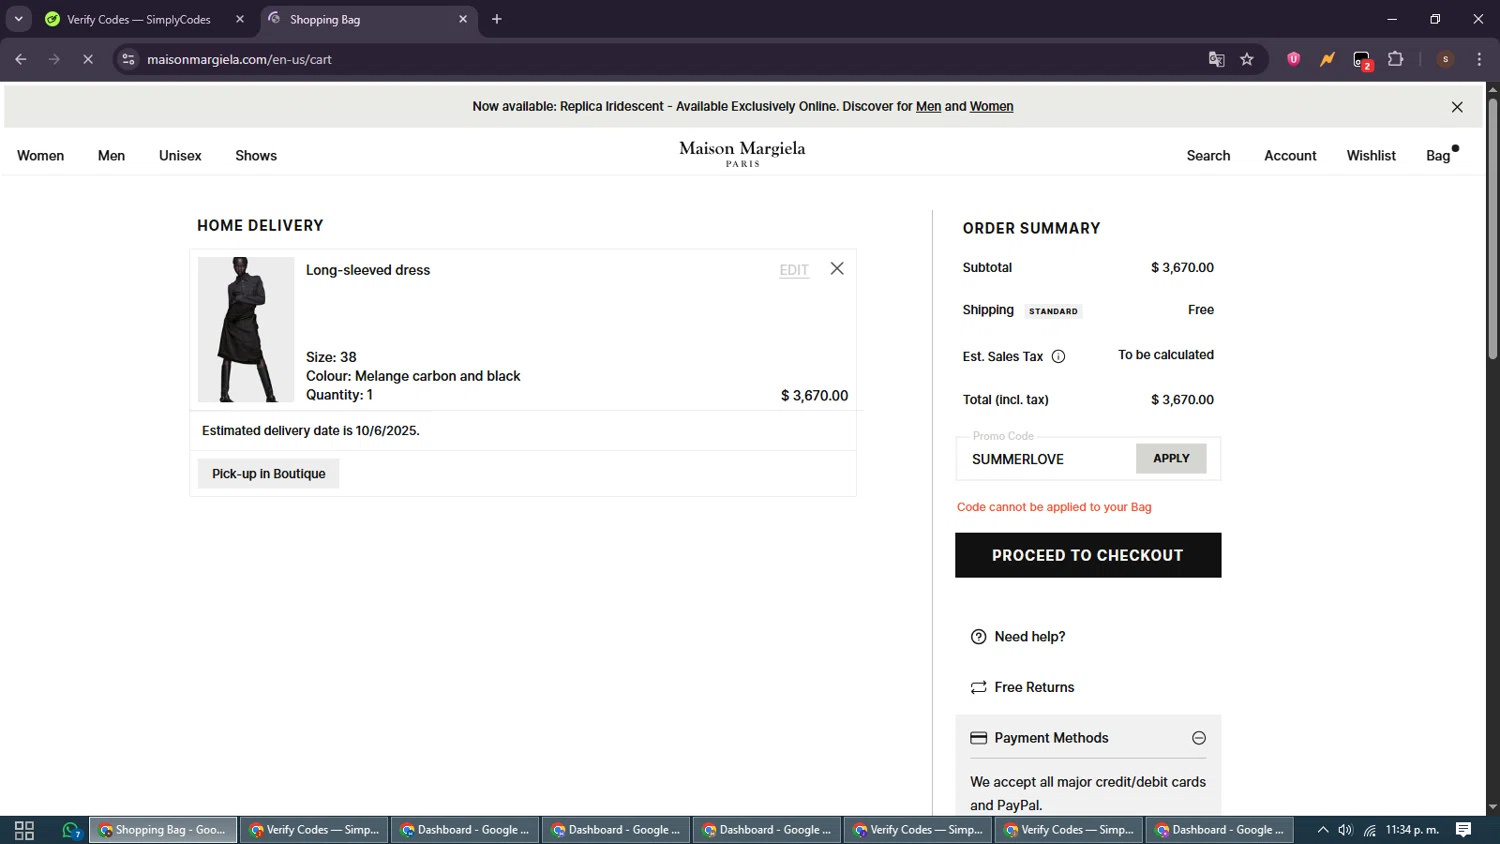Open a new browser tab
Image resolution: width=1500 pixels, height=844 pixels.
(497, 19)
